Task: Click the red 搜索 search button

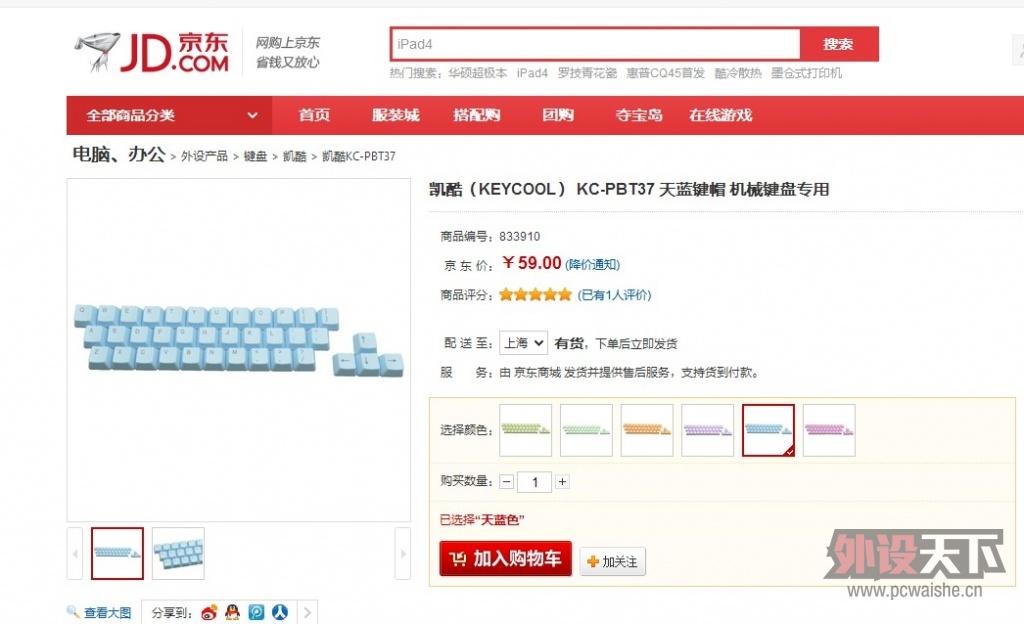Action: point(839,44)
